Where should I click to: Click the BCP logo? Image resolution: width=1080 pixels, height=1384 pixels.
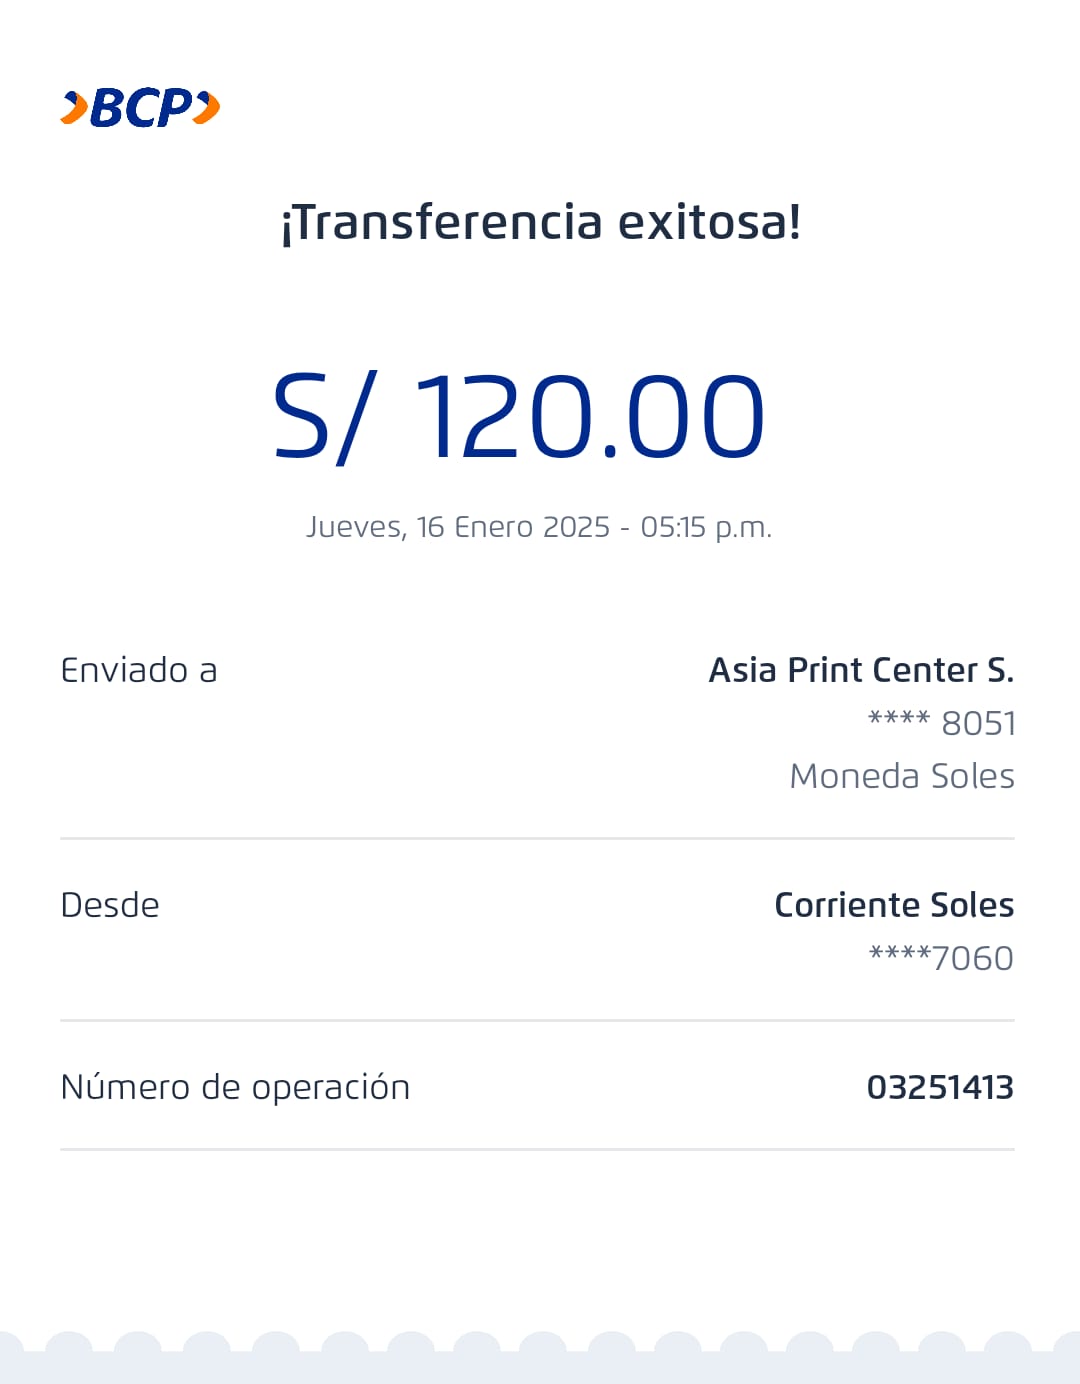coord(140,108)
